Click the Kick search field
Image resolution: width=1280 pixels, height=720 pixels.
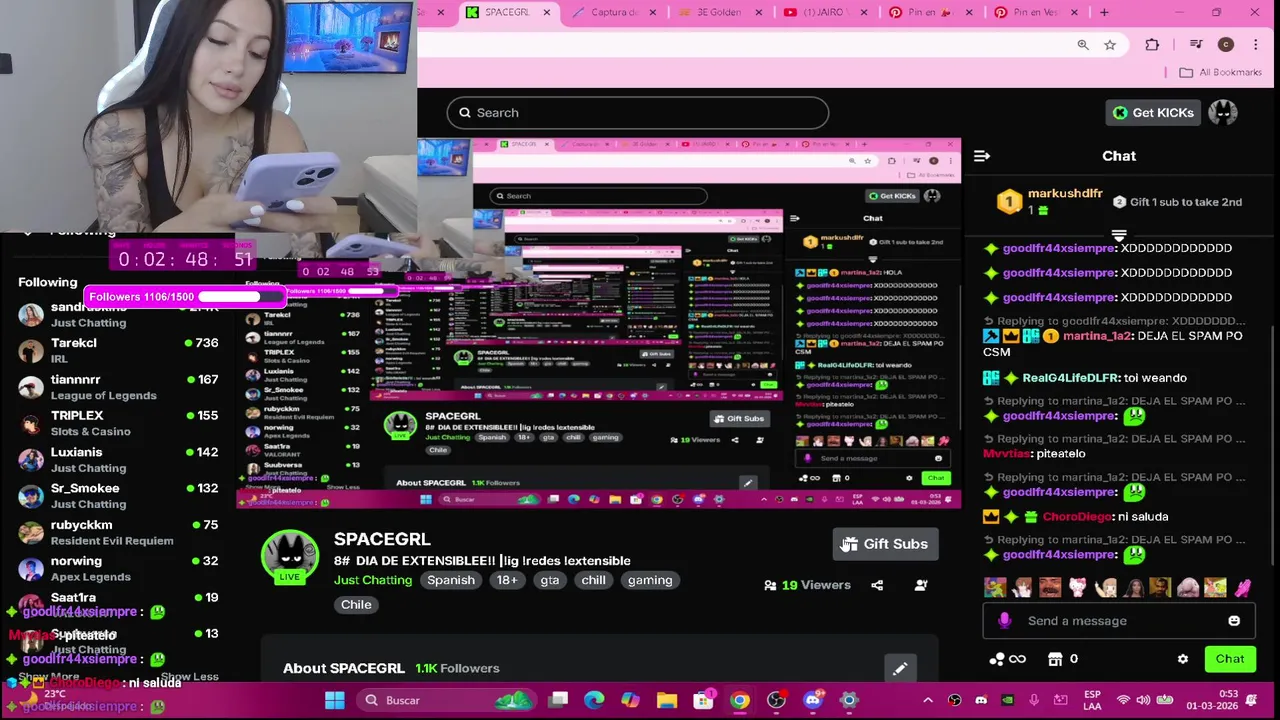click(638, 113)
